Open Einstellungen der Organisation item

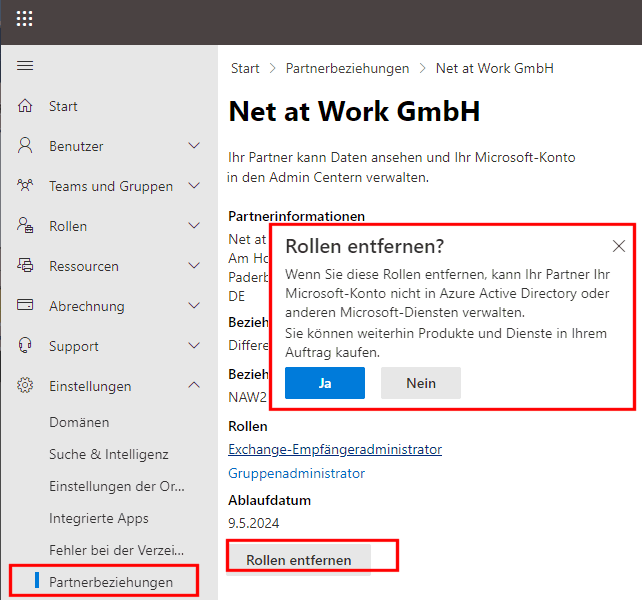click(x=117, y=486)
